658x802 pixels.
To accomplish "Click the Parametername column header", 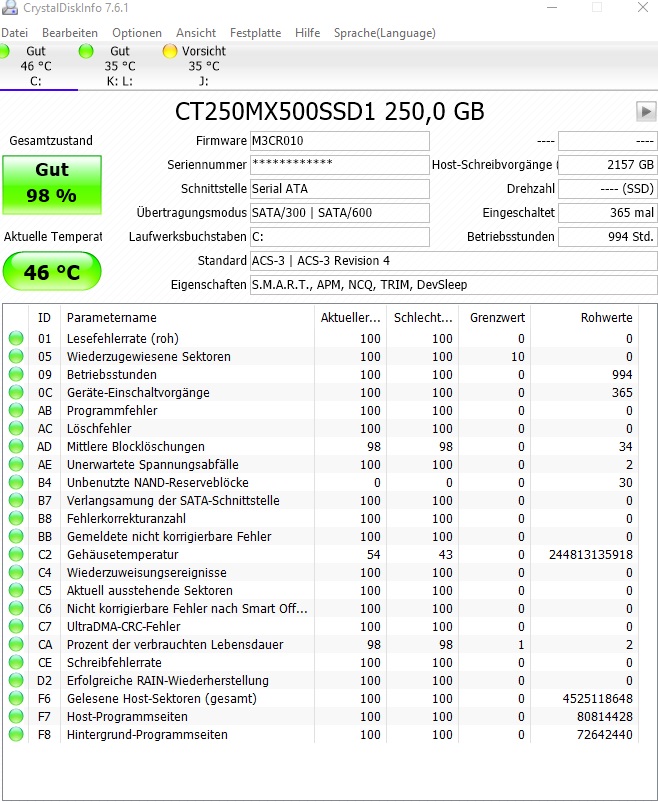I will tap(187, 318).
